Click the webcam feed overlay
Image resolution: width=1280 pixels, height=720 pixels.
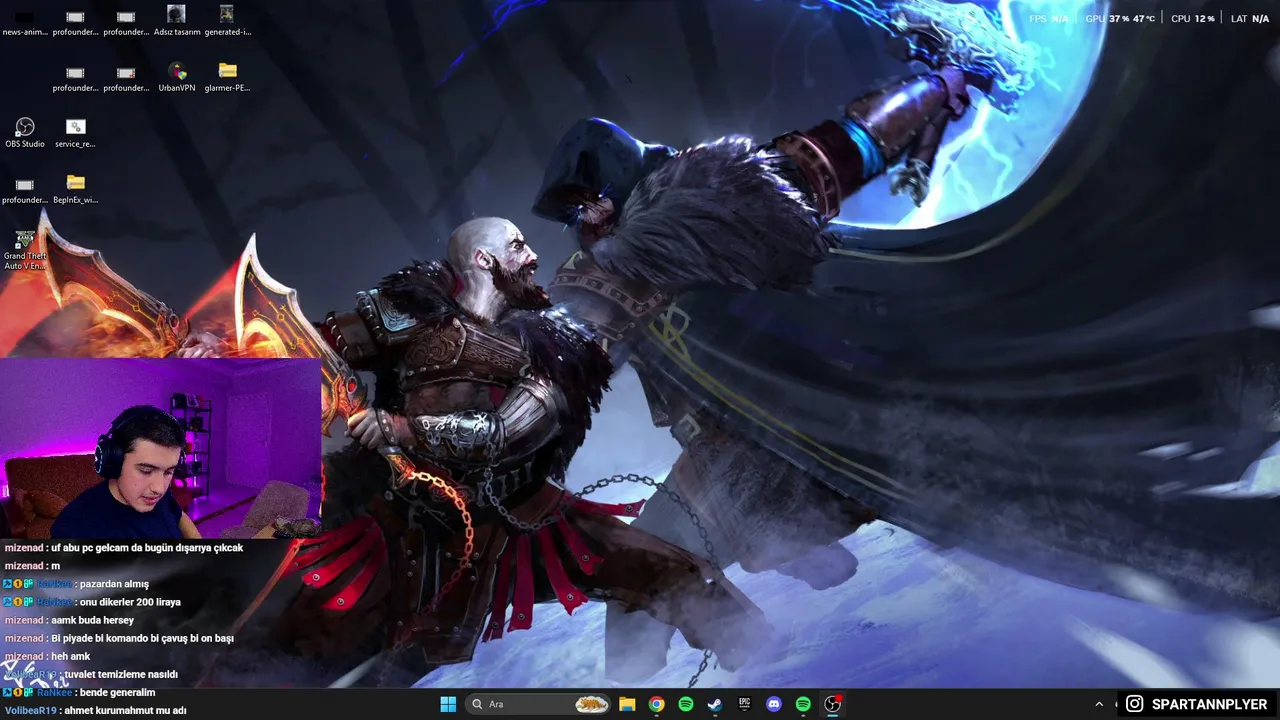click(161, 449)
